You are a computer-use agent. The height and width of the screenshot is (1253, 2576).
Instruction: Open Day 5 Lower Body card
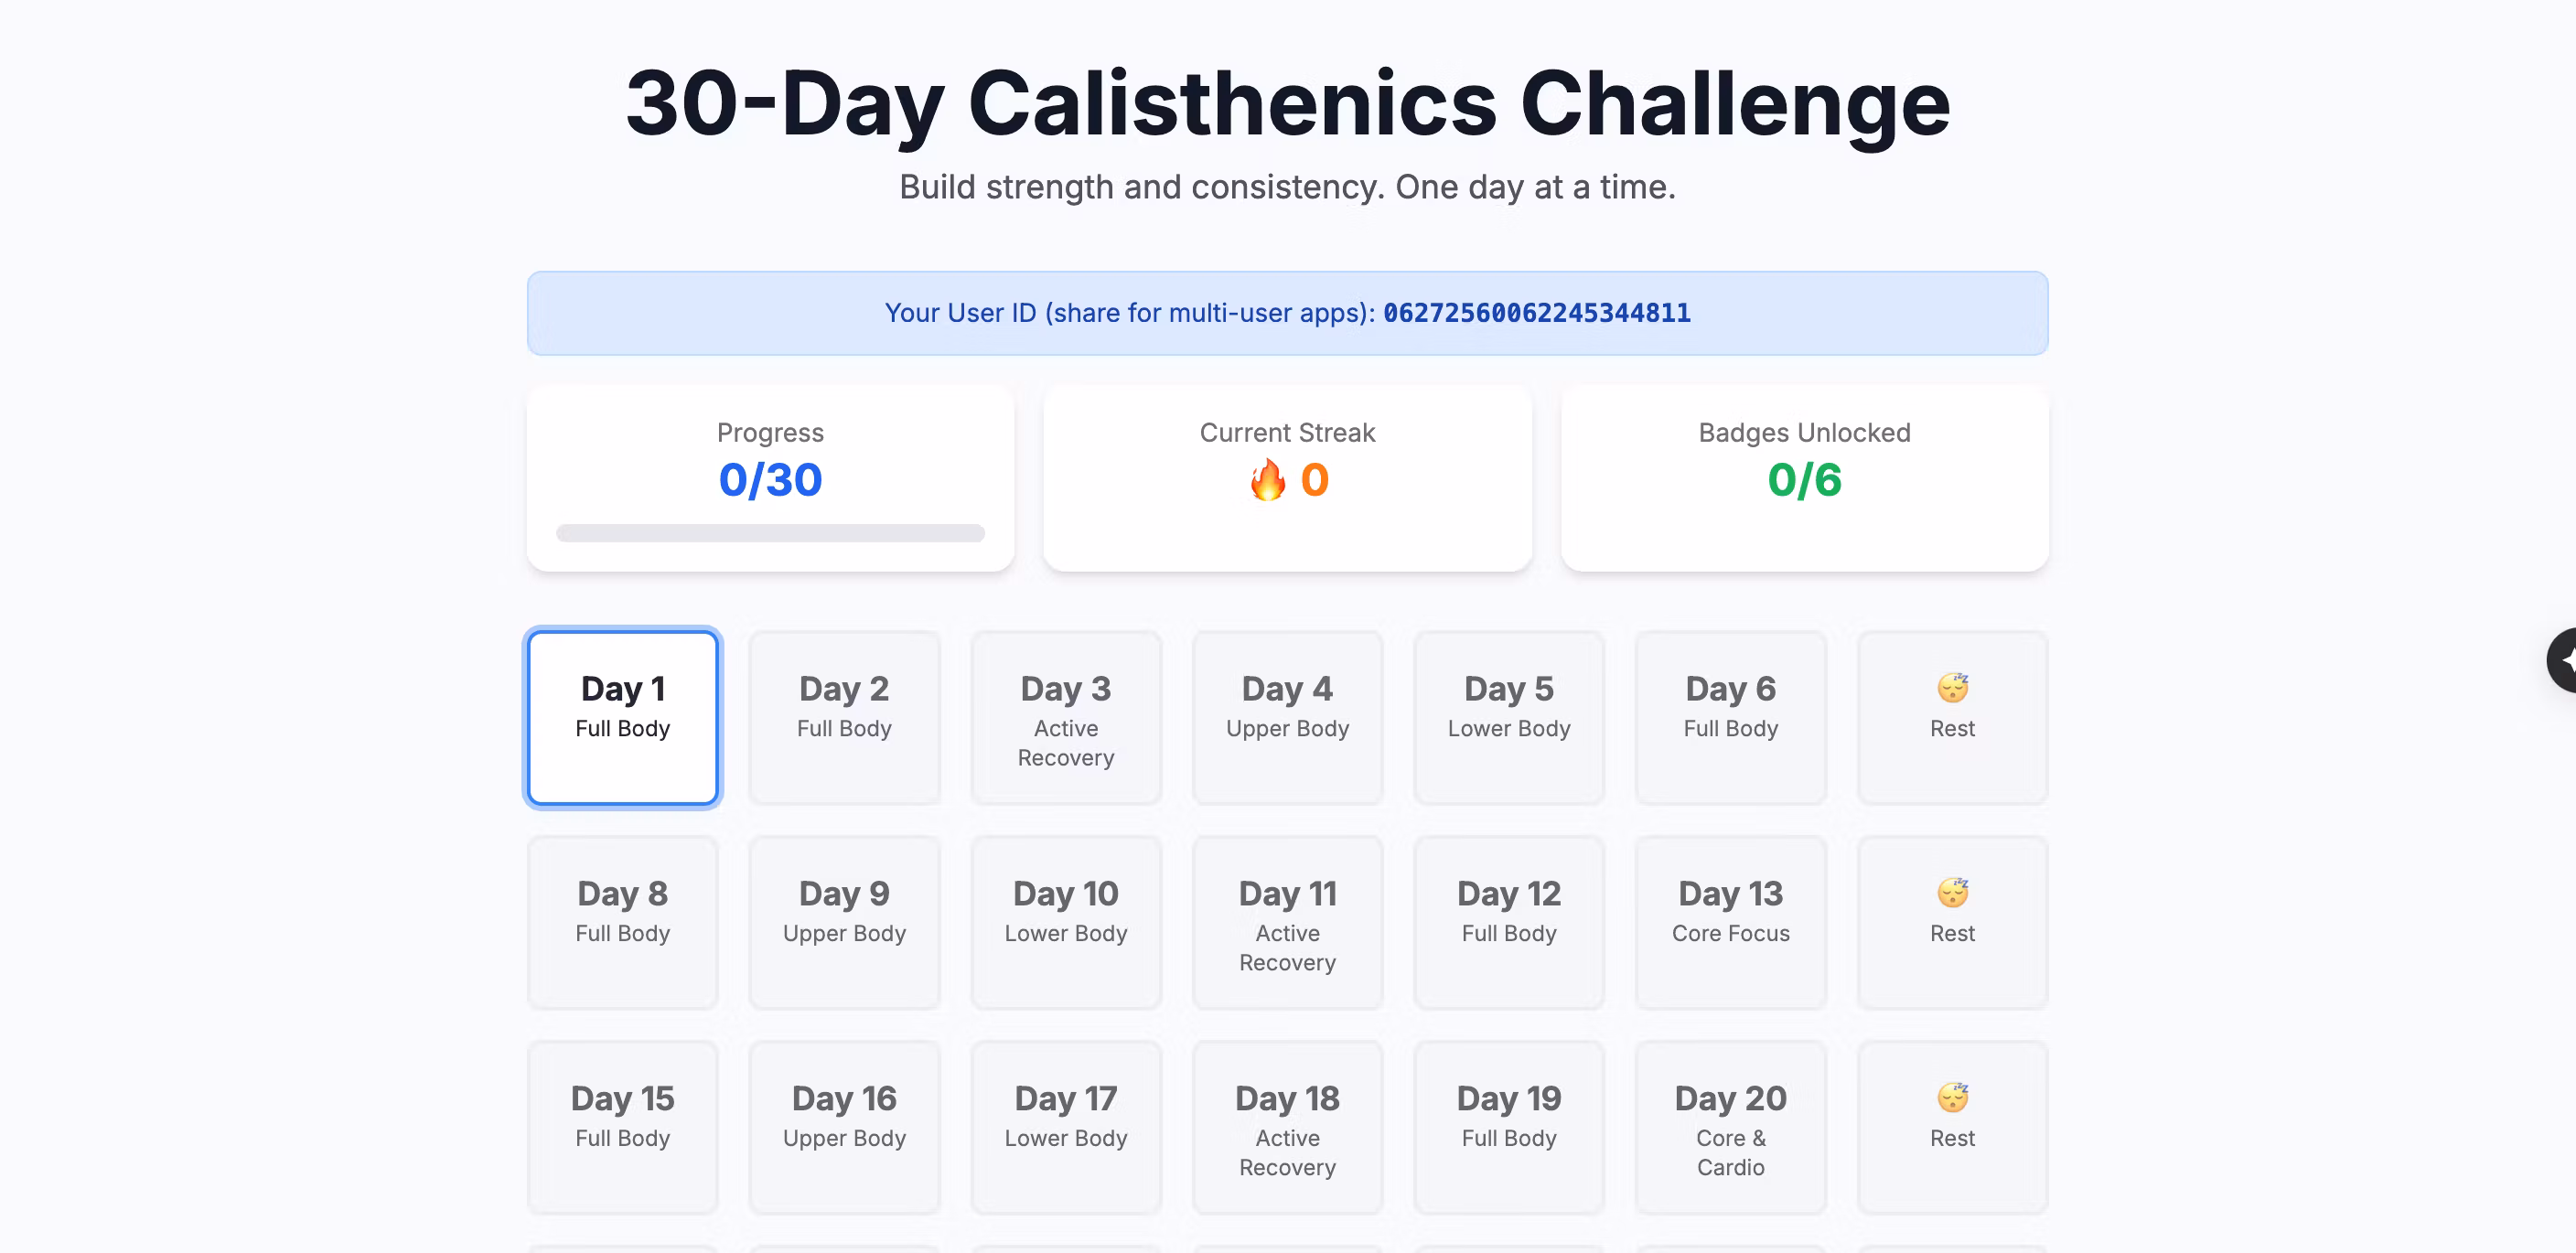1509,717
